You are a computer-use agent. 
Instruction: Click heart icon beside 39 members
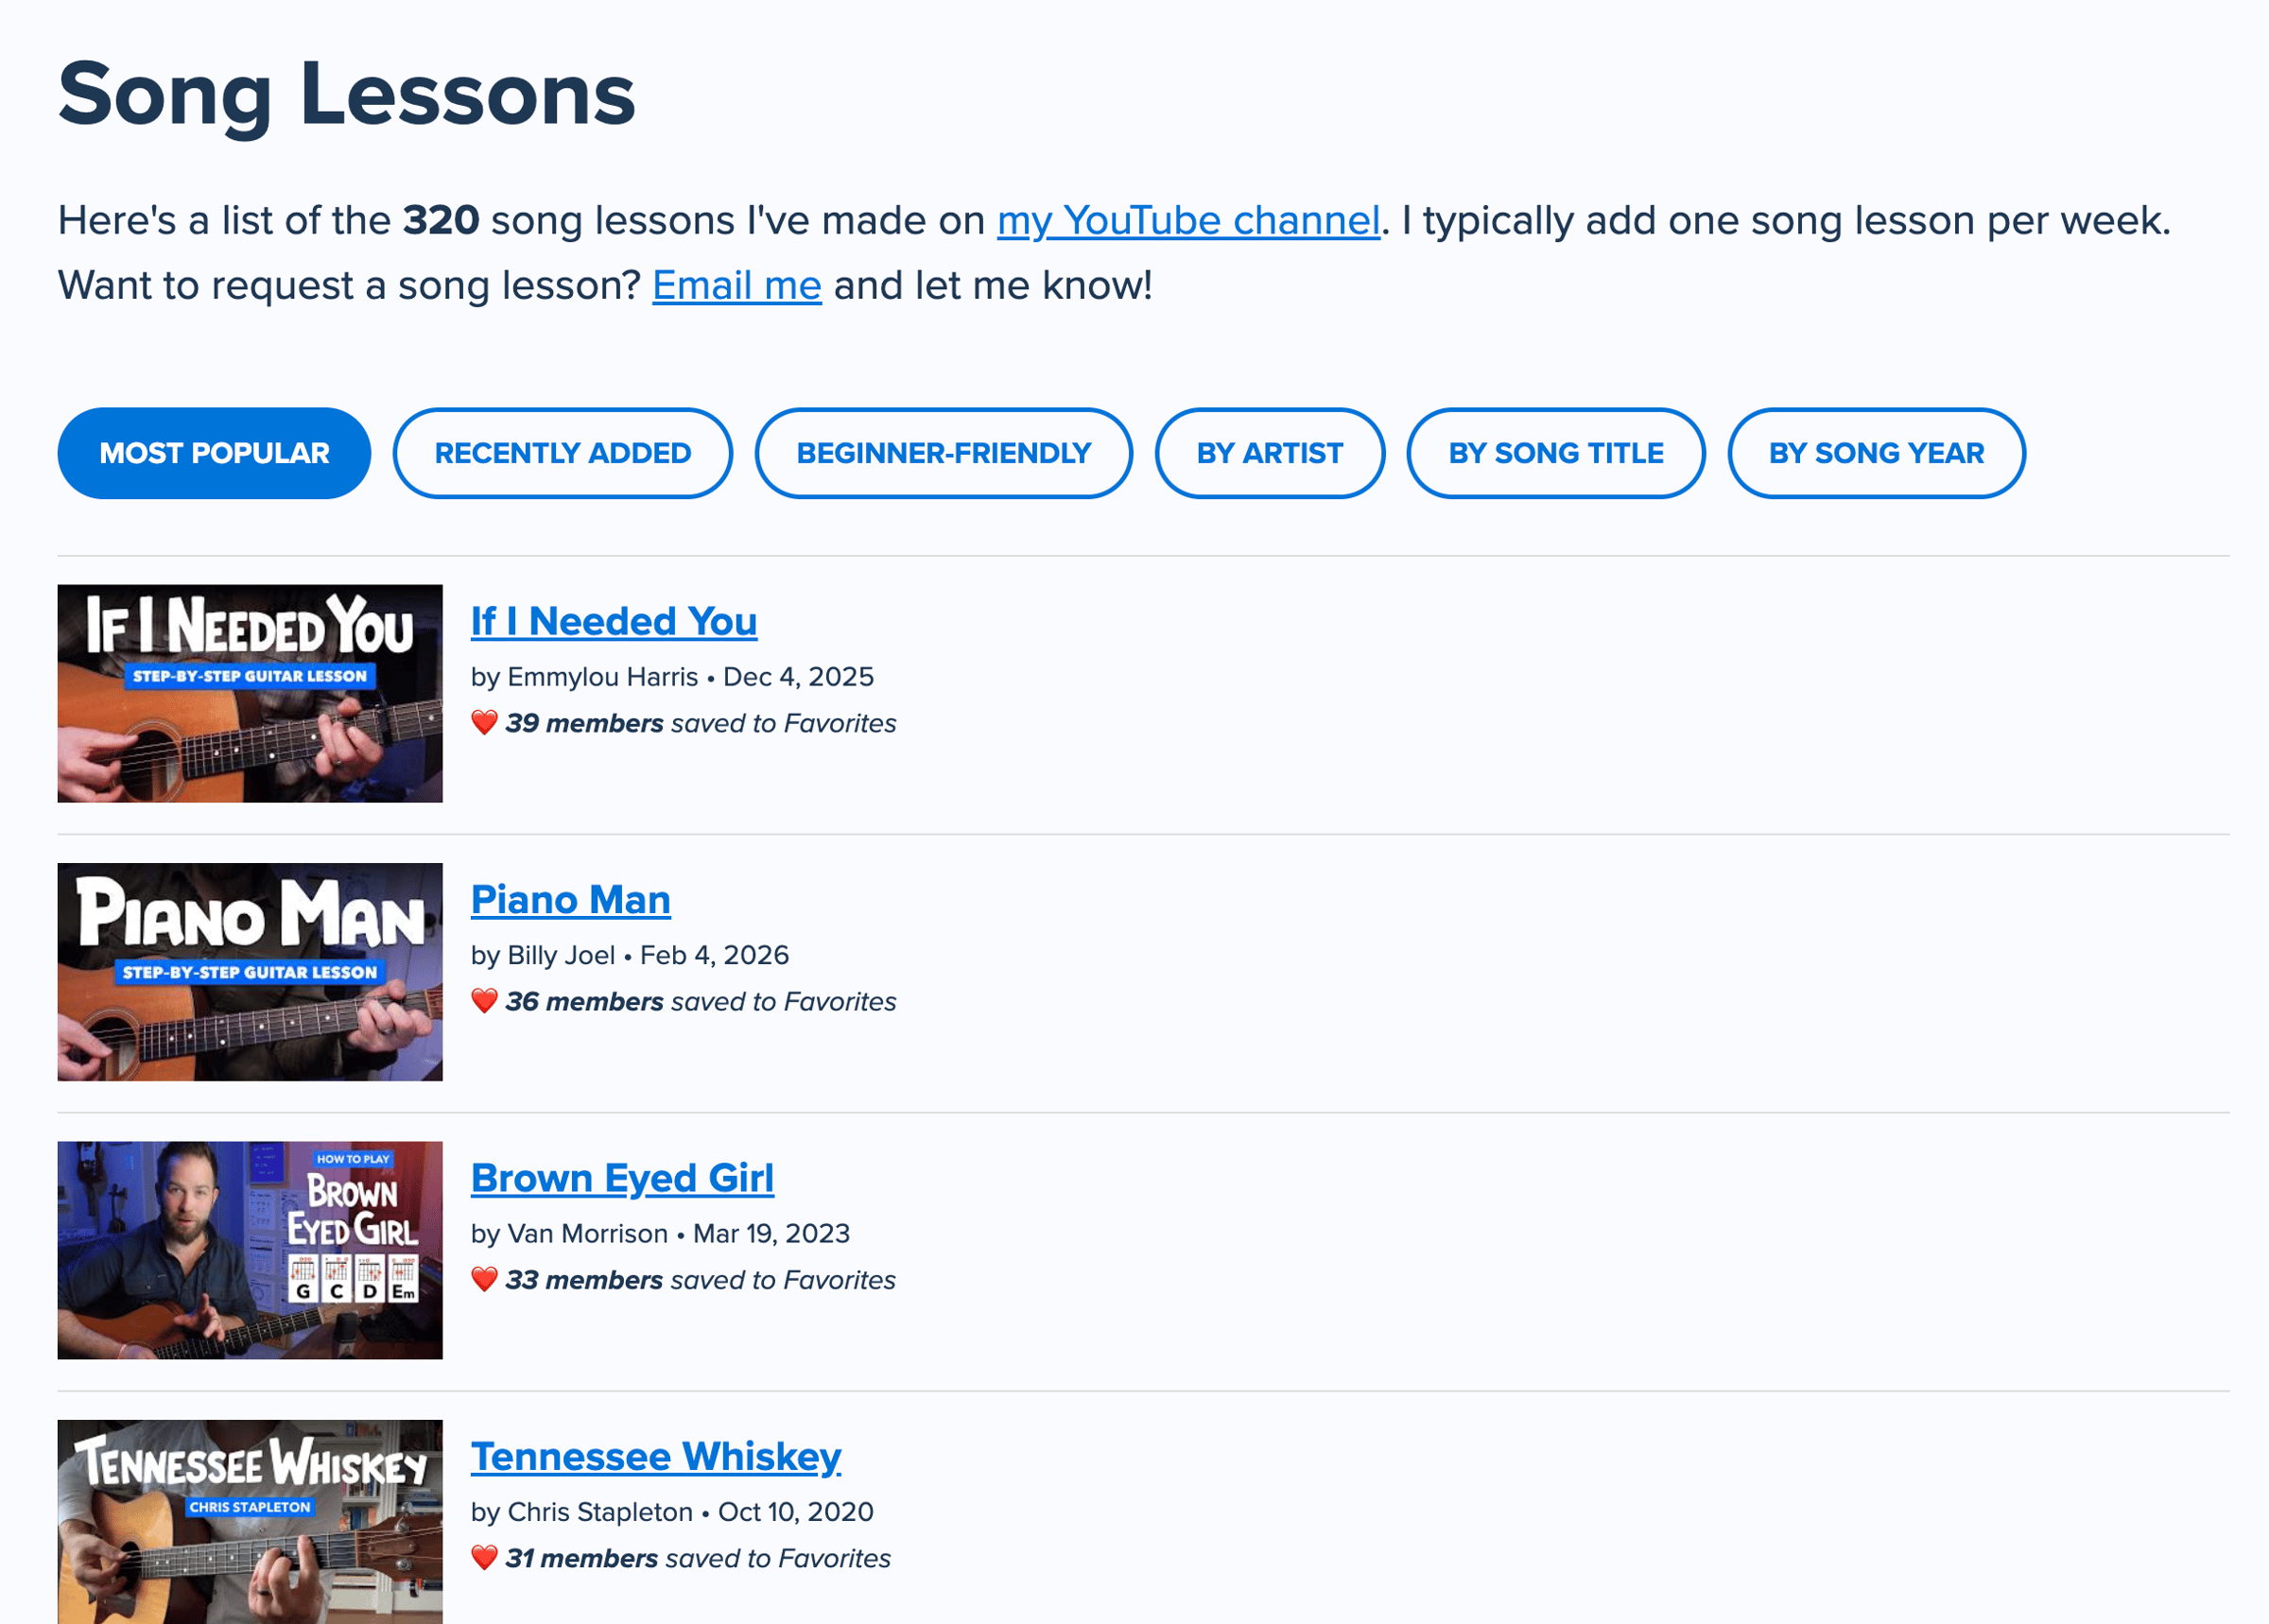(x=485, y=722)
